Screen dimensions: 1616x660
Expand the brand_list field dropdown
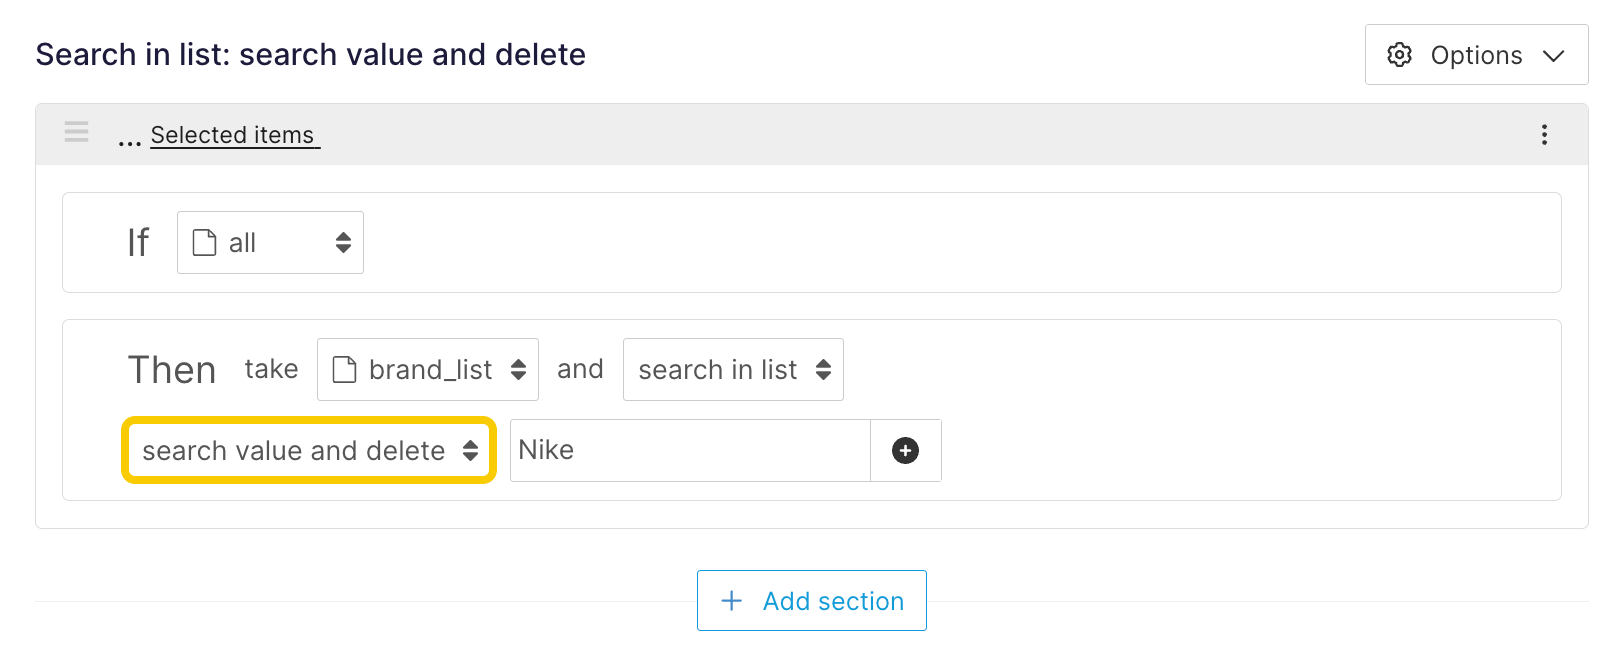coord(518,370)
